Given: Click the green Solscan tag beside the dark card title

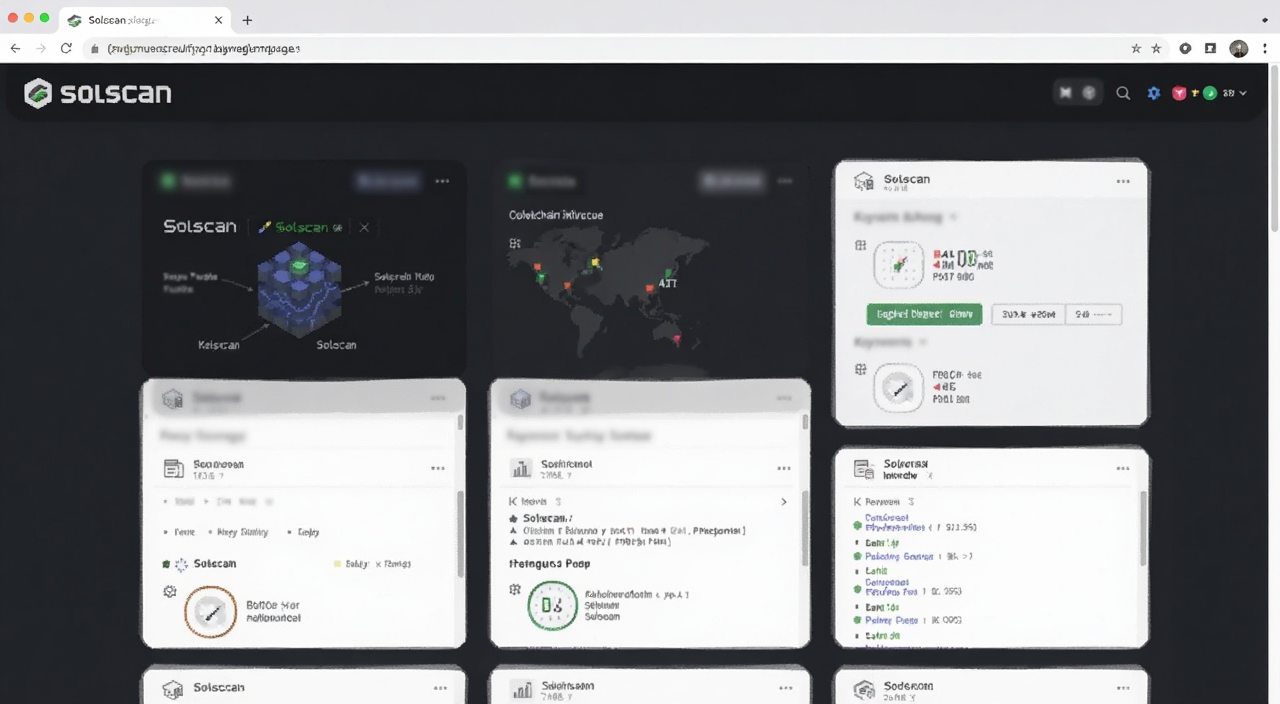Looking at the screenshot, I should [x=300, y=227].
